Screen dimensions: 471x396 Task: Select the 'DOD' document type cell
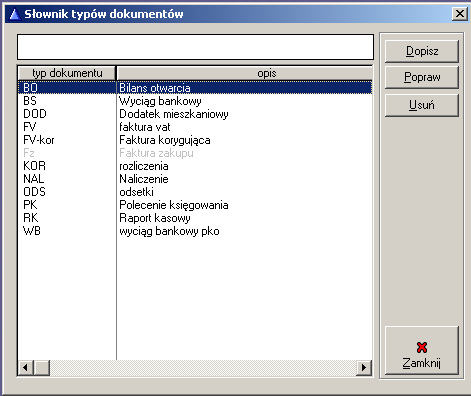67,114
